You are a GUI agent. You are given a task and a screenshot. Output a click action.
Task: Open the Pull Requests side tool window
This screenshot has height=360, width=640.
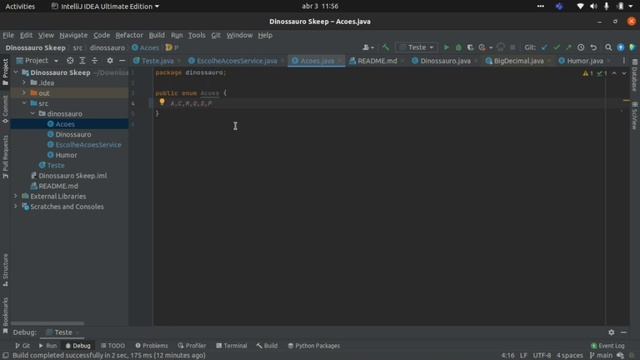pyautogui.click(x=5, y=157)
